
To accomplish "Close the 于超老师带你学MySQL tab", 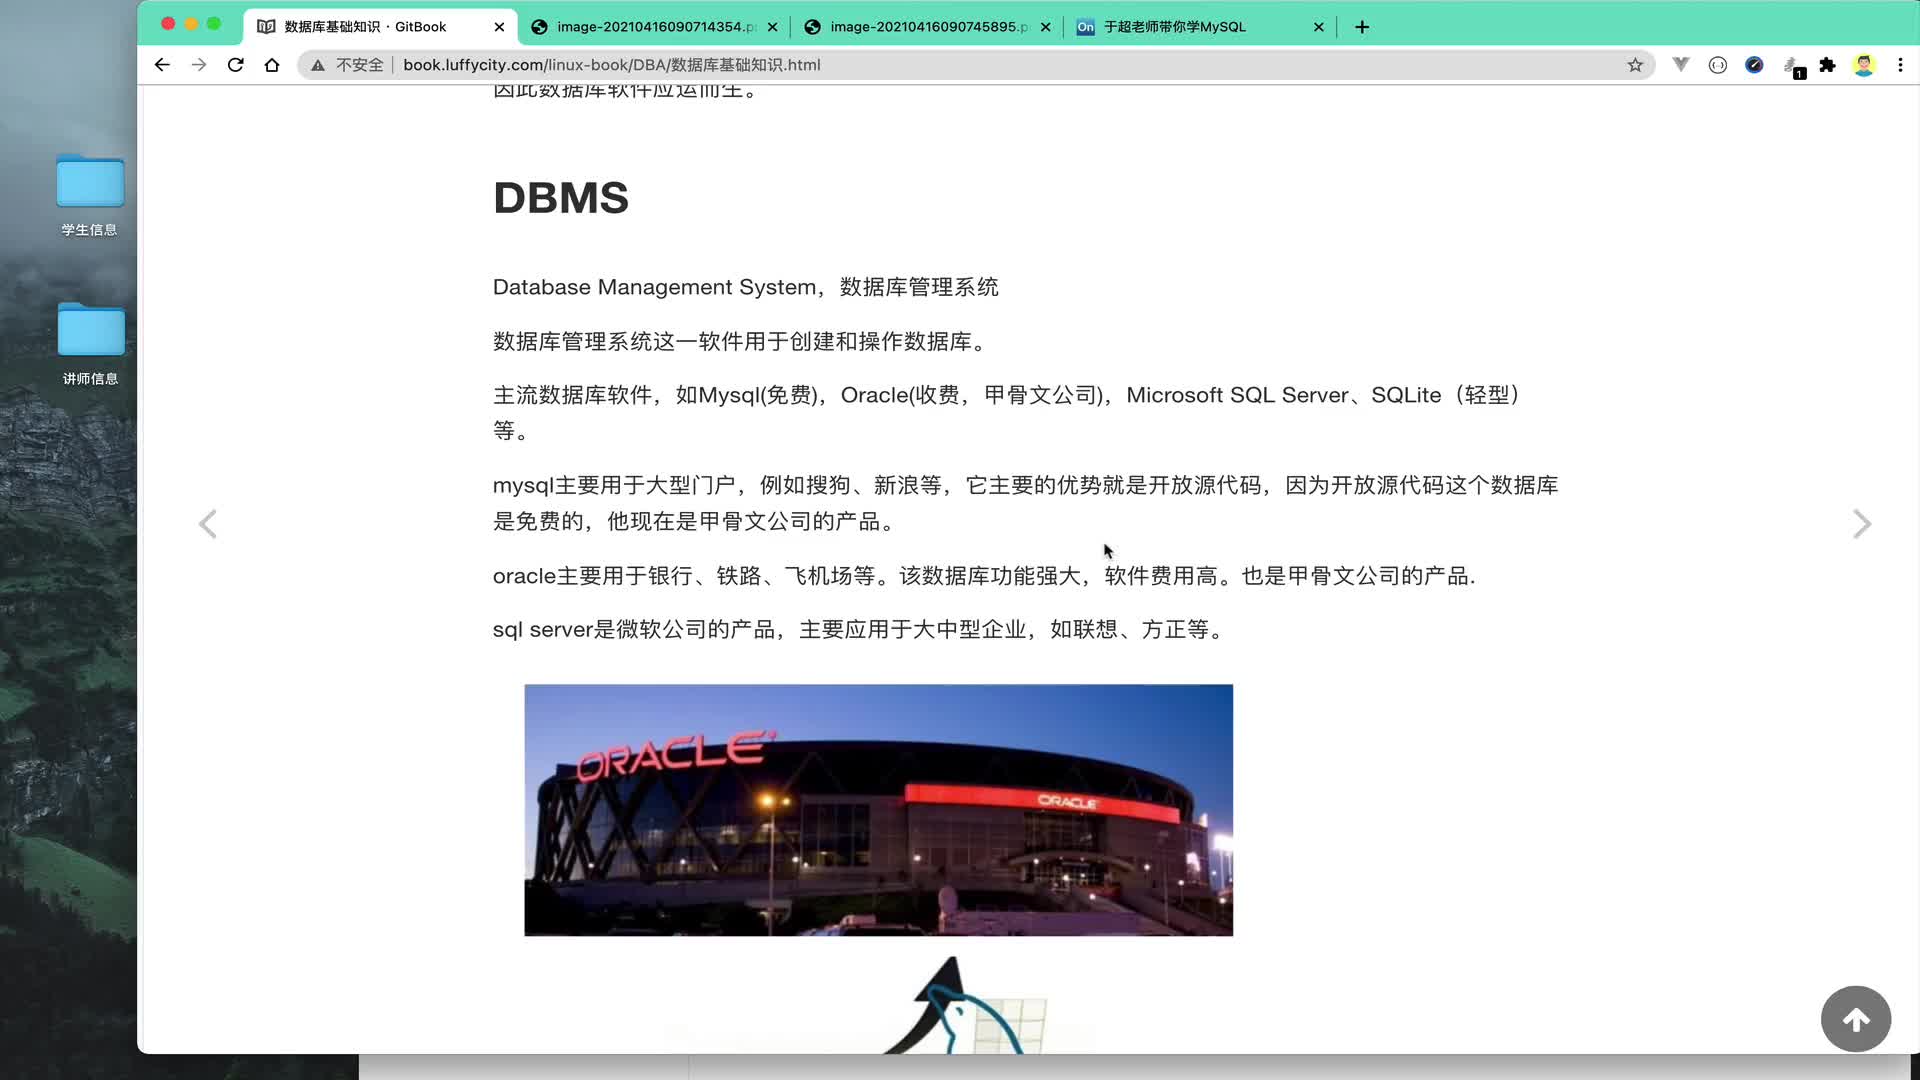I will click(1318, 27).
